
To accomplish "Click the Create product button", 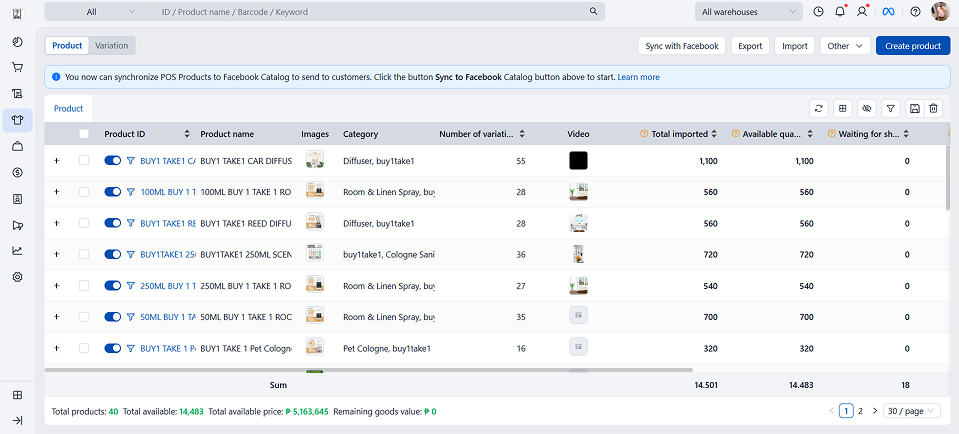I will [912, 46].
